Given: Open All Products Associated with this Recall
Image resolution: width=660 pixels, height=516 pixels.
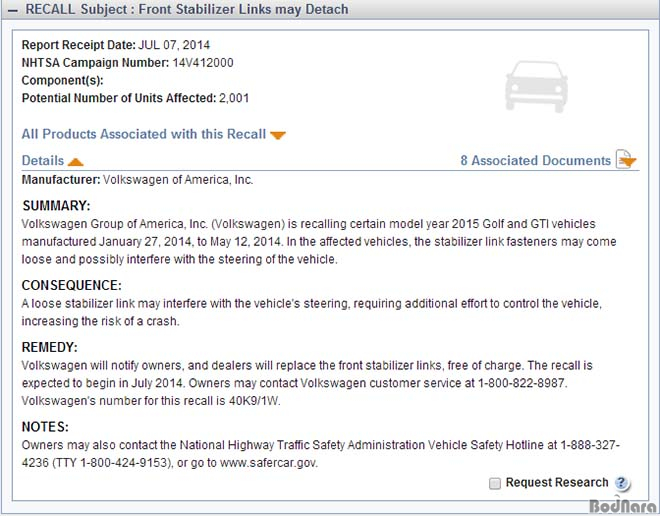Looking at the screenshot, I should point(144,134).
